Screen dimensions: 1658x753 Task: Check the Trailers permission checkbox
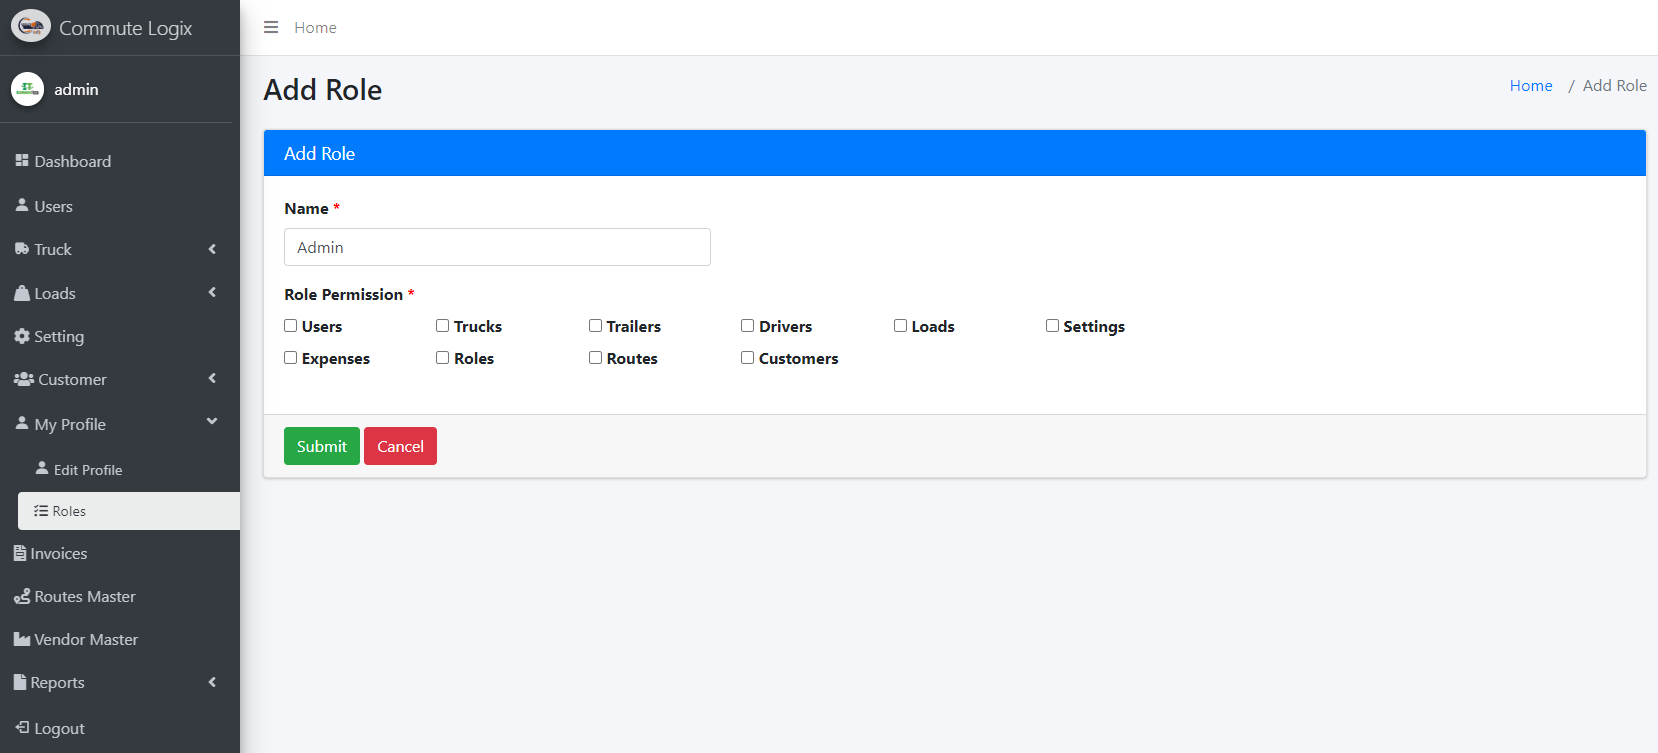pos(595,326)
